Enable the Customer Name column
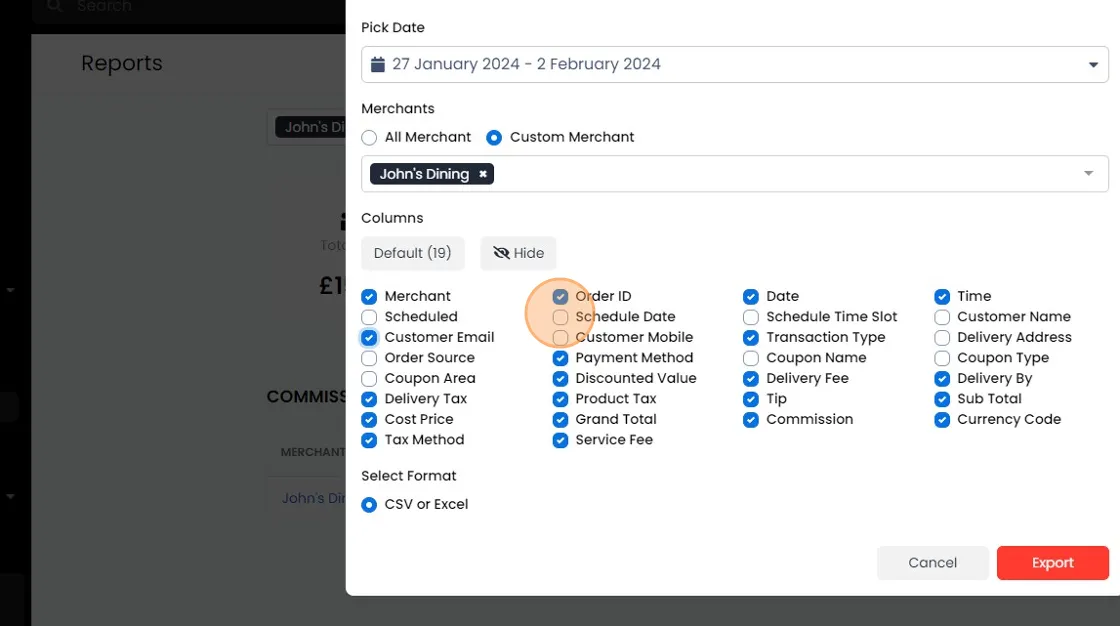The width and height of the screenshot is (1120, 626). [x=942, y=317]
